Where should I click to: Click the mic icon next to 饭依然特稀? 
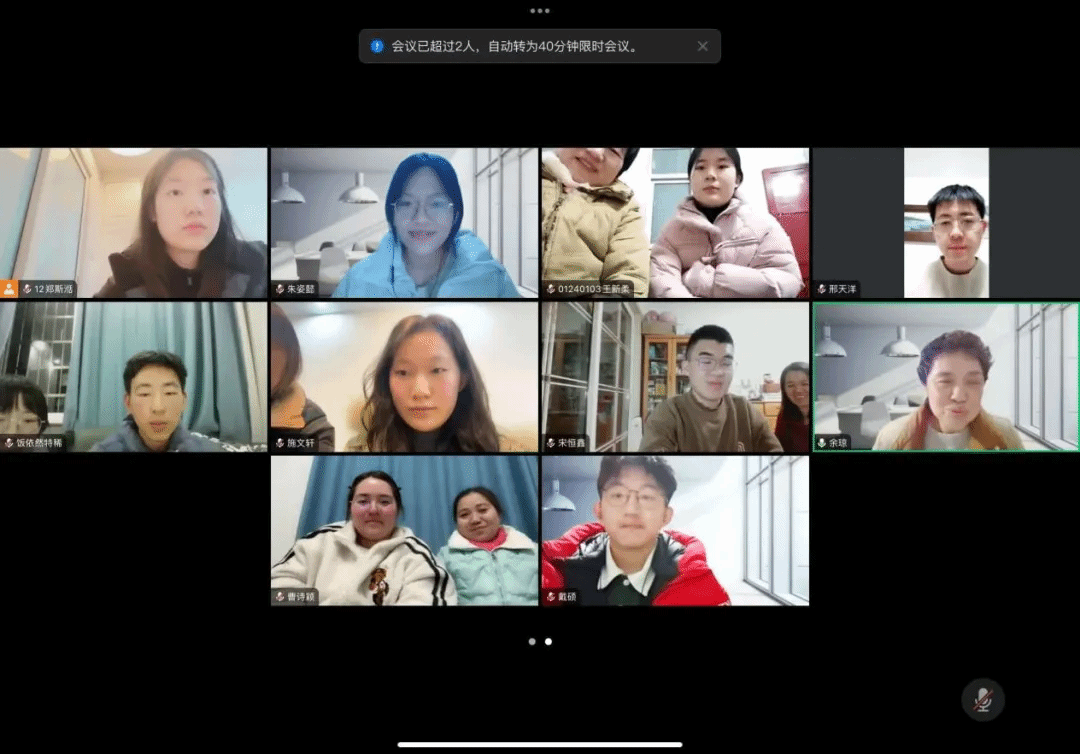coord(9,442)
